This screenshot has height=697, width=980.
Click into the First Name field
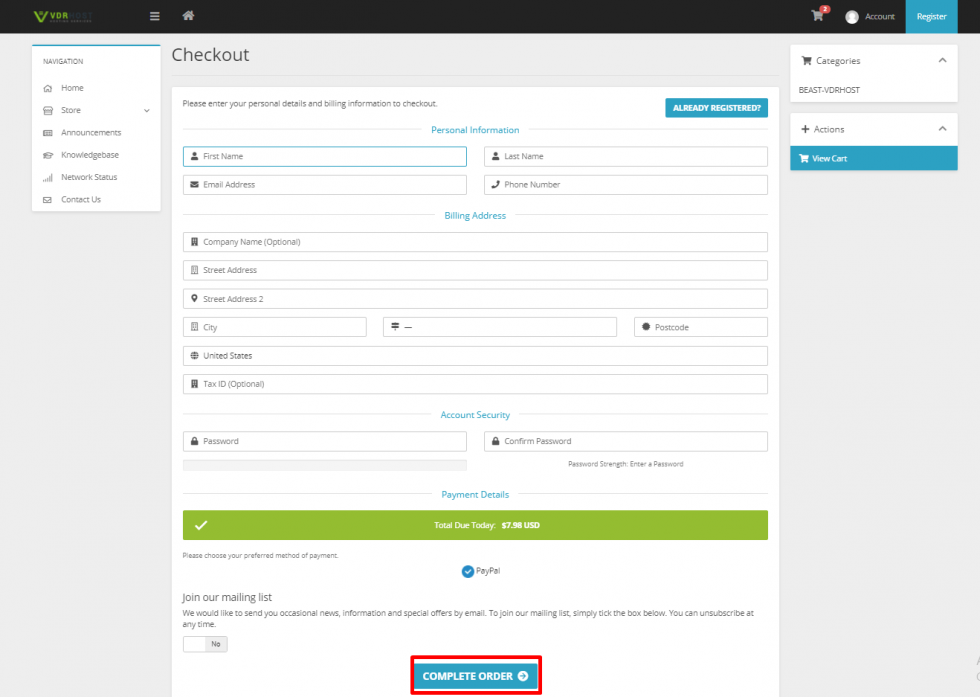point(325,157)
